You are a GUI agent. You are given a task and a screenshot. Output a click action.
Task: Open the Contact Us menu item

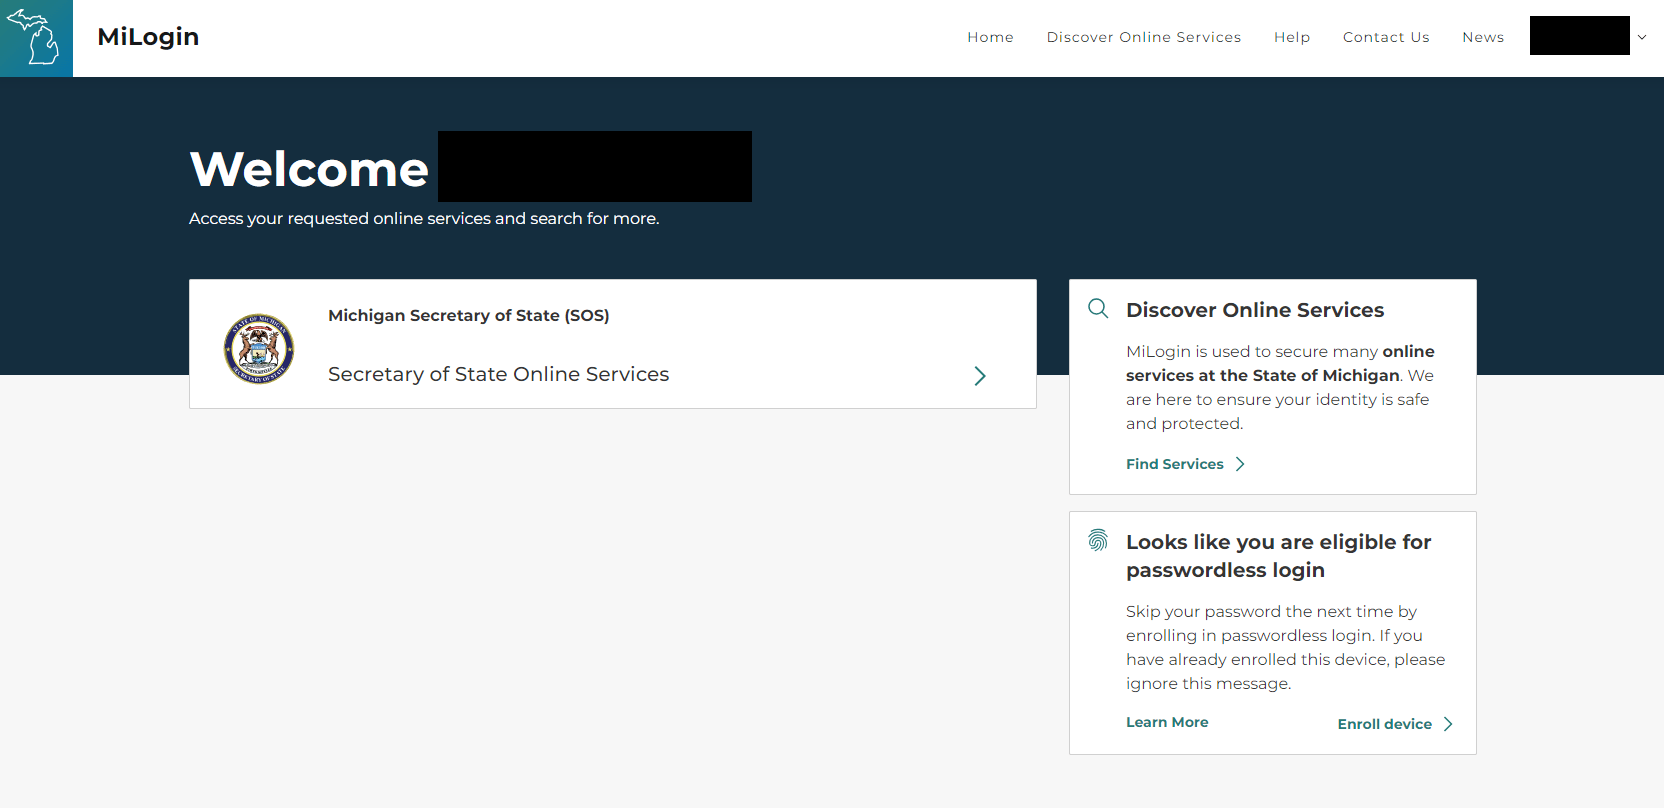click(x=1386, y=37)
